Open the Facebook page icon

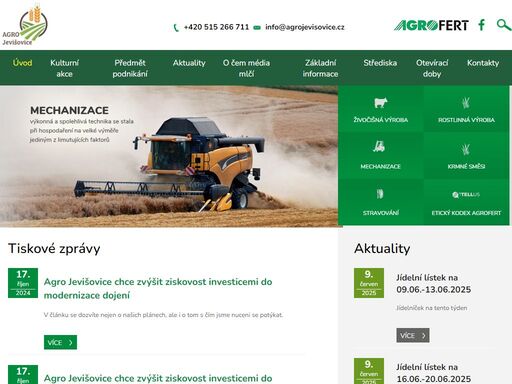click(482, 25)
